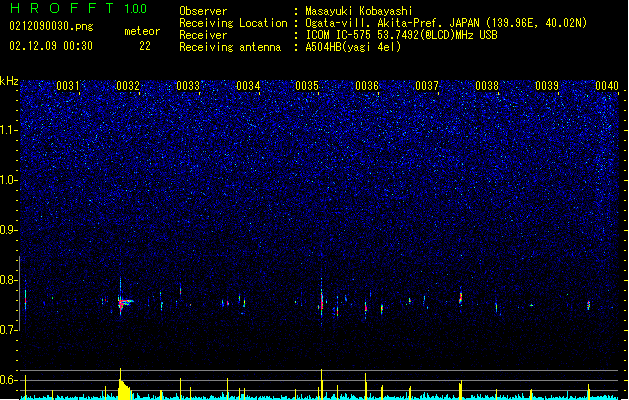
Task: Click the tallest yellow intensity peak at 0032
Action: coord(120,384)
